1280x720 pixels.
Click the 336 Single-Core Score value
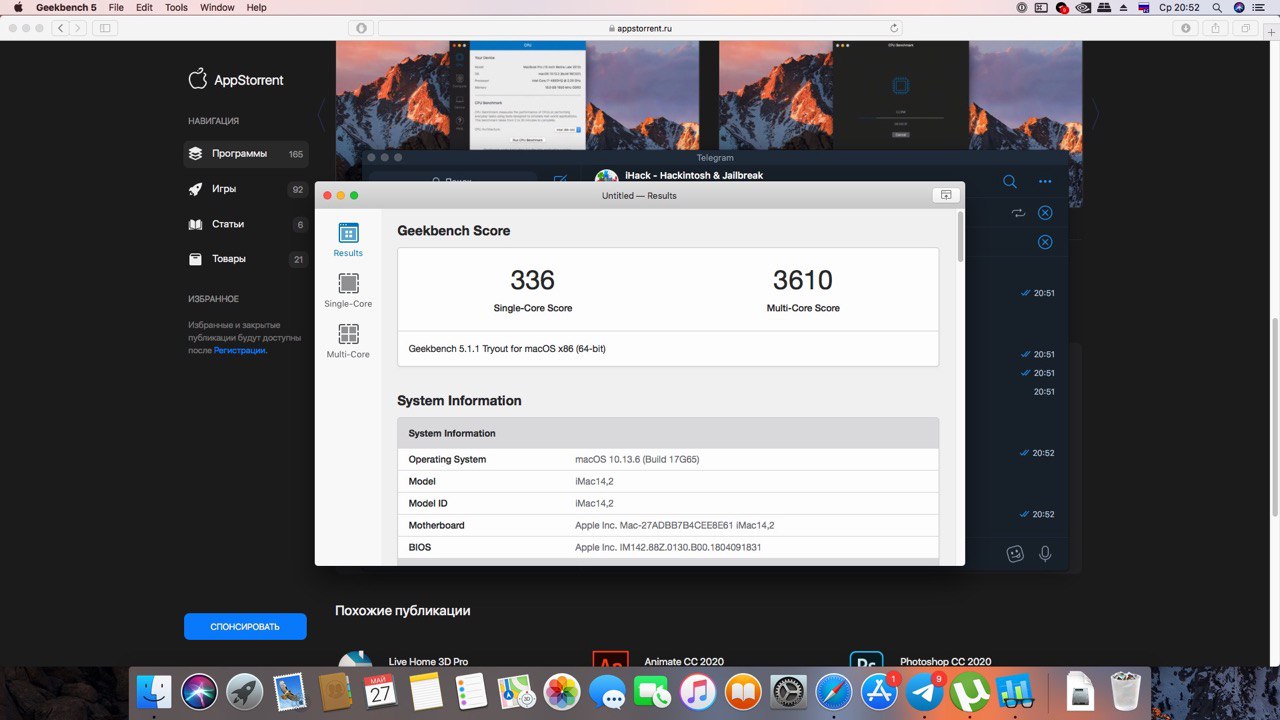click(x=532, y=280)
